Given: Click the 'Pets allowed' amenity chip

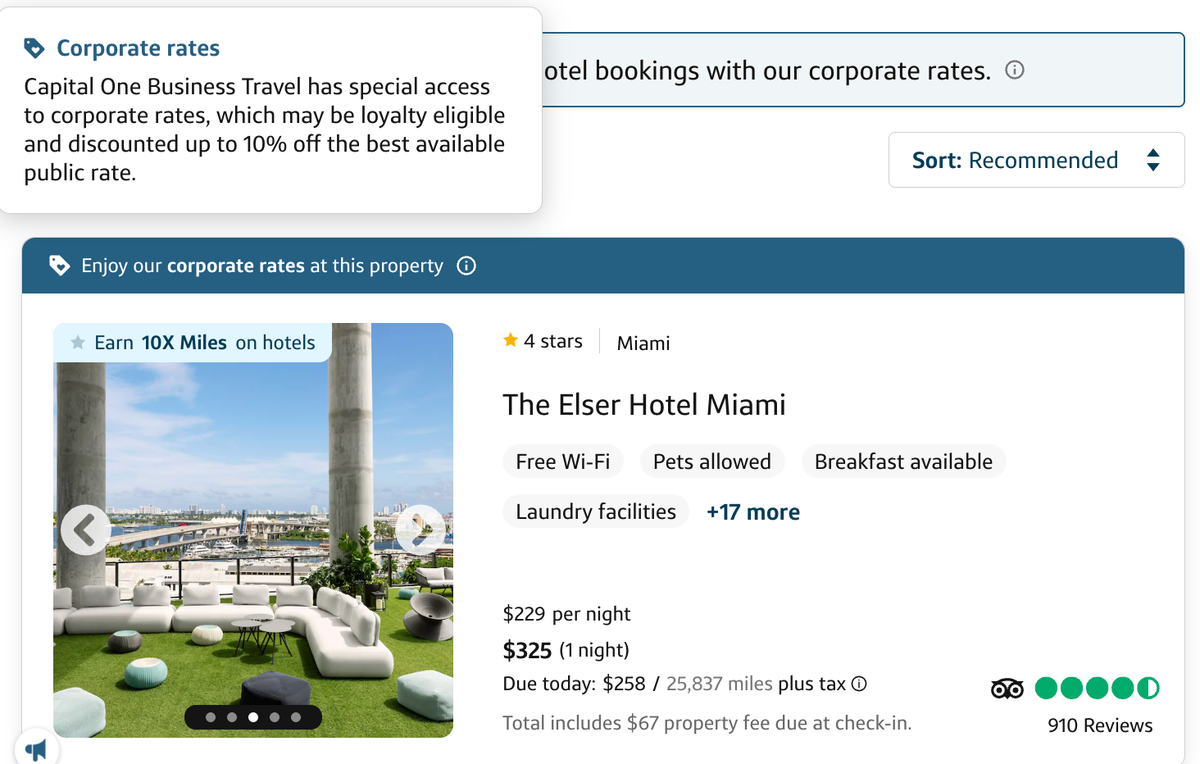Looking at the screenshot, I should 712,462.
